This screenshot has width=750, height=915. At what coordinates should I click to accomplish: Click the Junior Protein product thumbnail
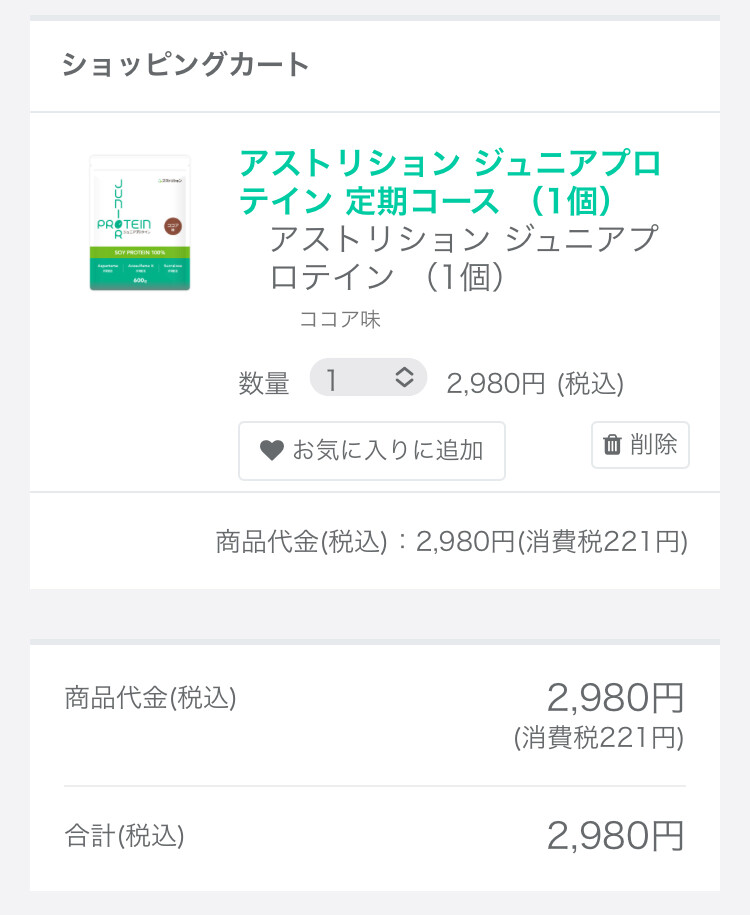(x=140, y=223)
